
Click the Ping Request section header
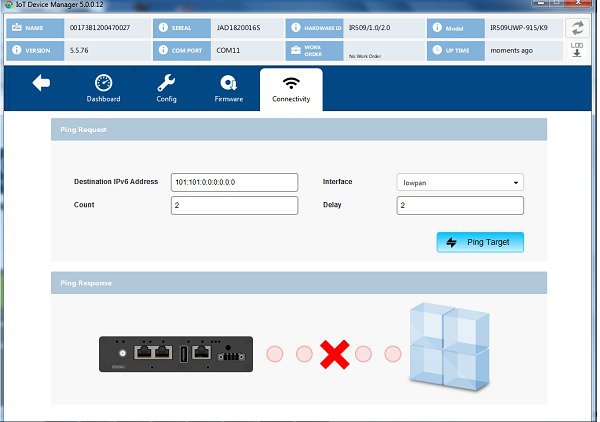(299, 130)
